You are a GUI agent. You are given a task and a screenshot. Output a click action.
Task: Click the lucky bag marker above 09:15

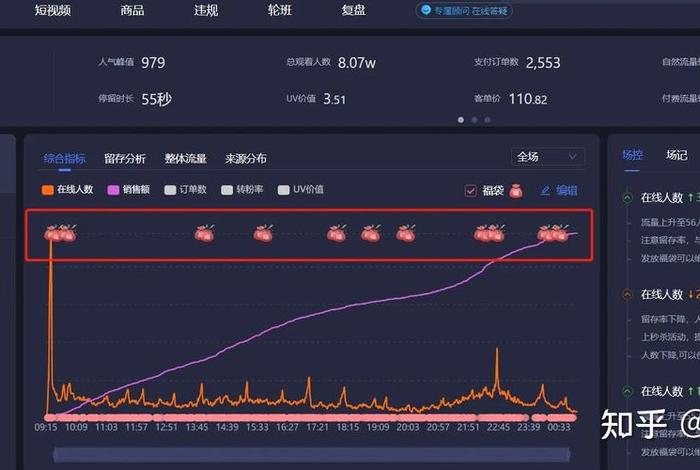coord(52,233)
